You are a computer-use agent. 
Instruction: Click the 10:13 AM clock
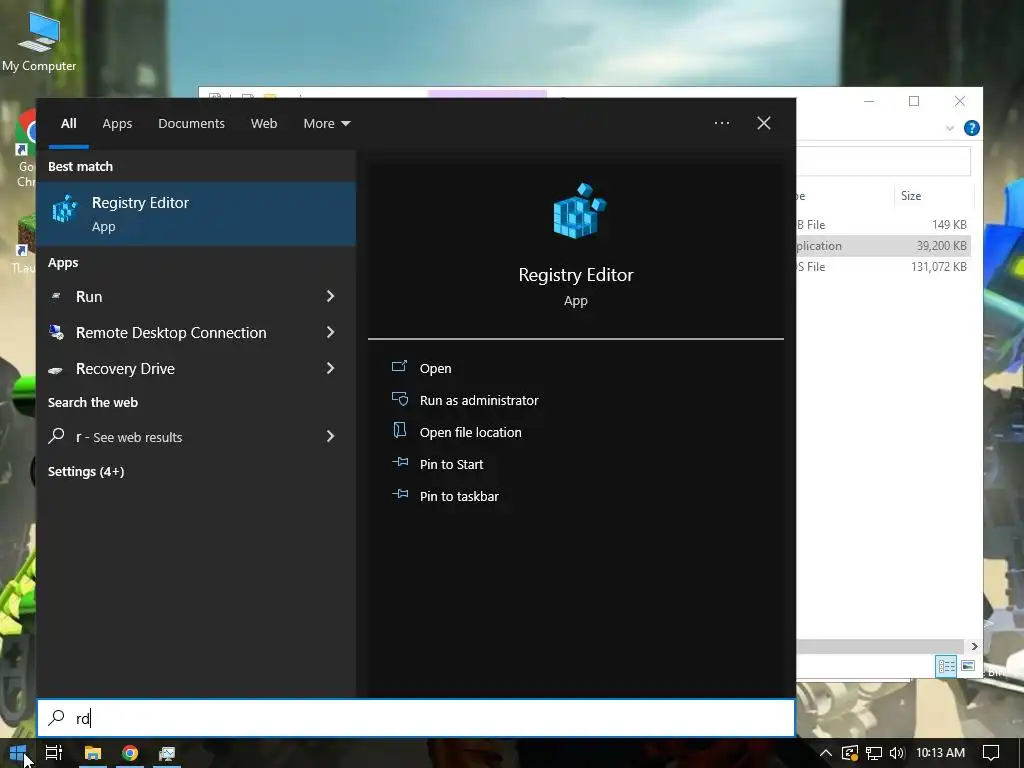coord(940,752)
